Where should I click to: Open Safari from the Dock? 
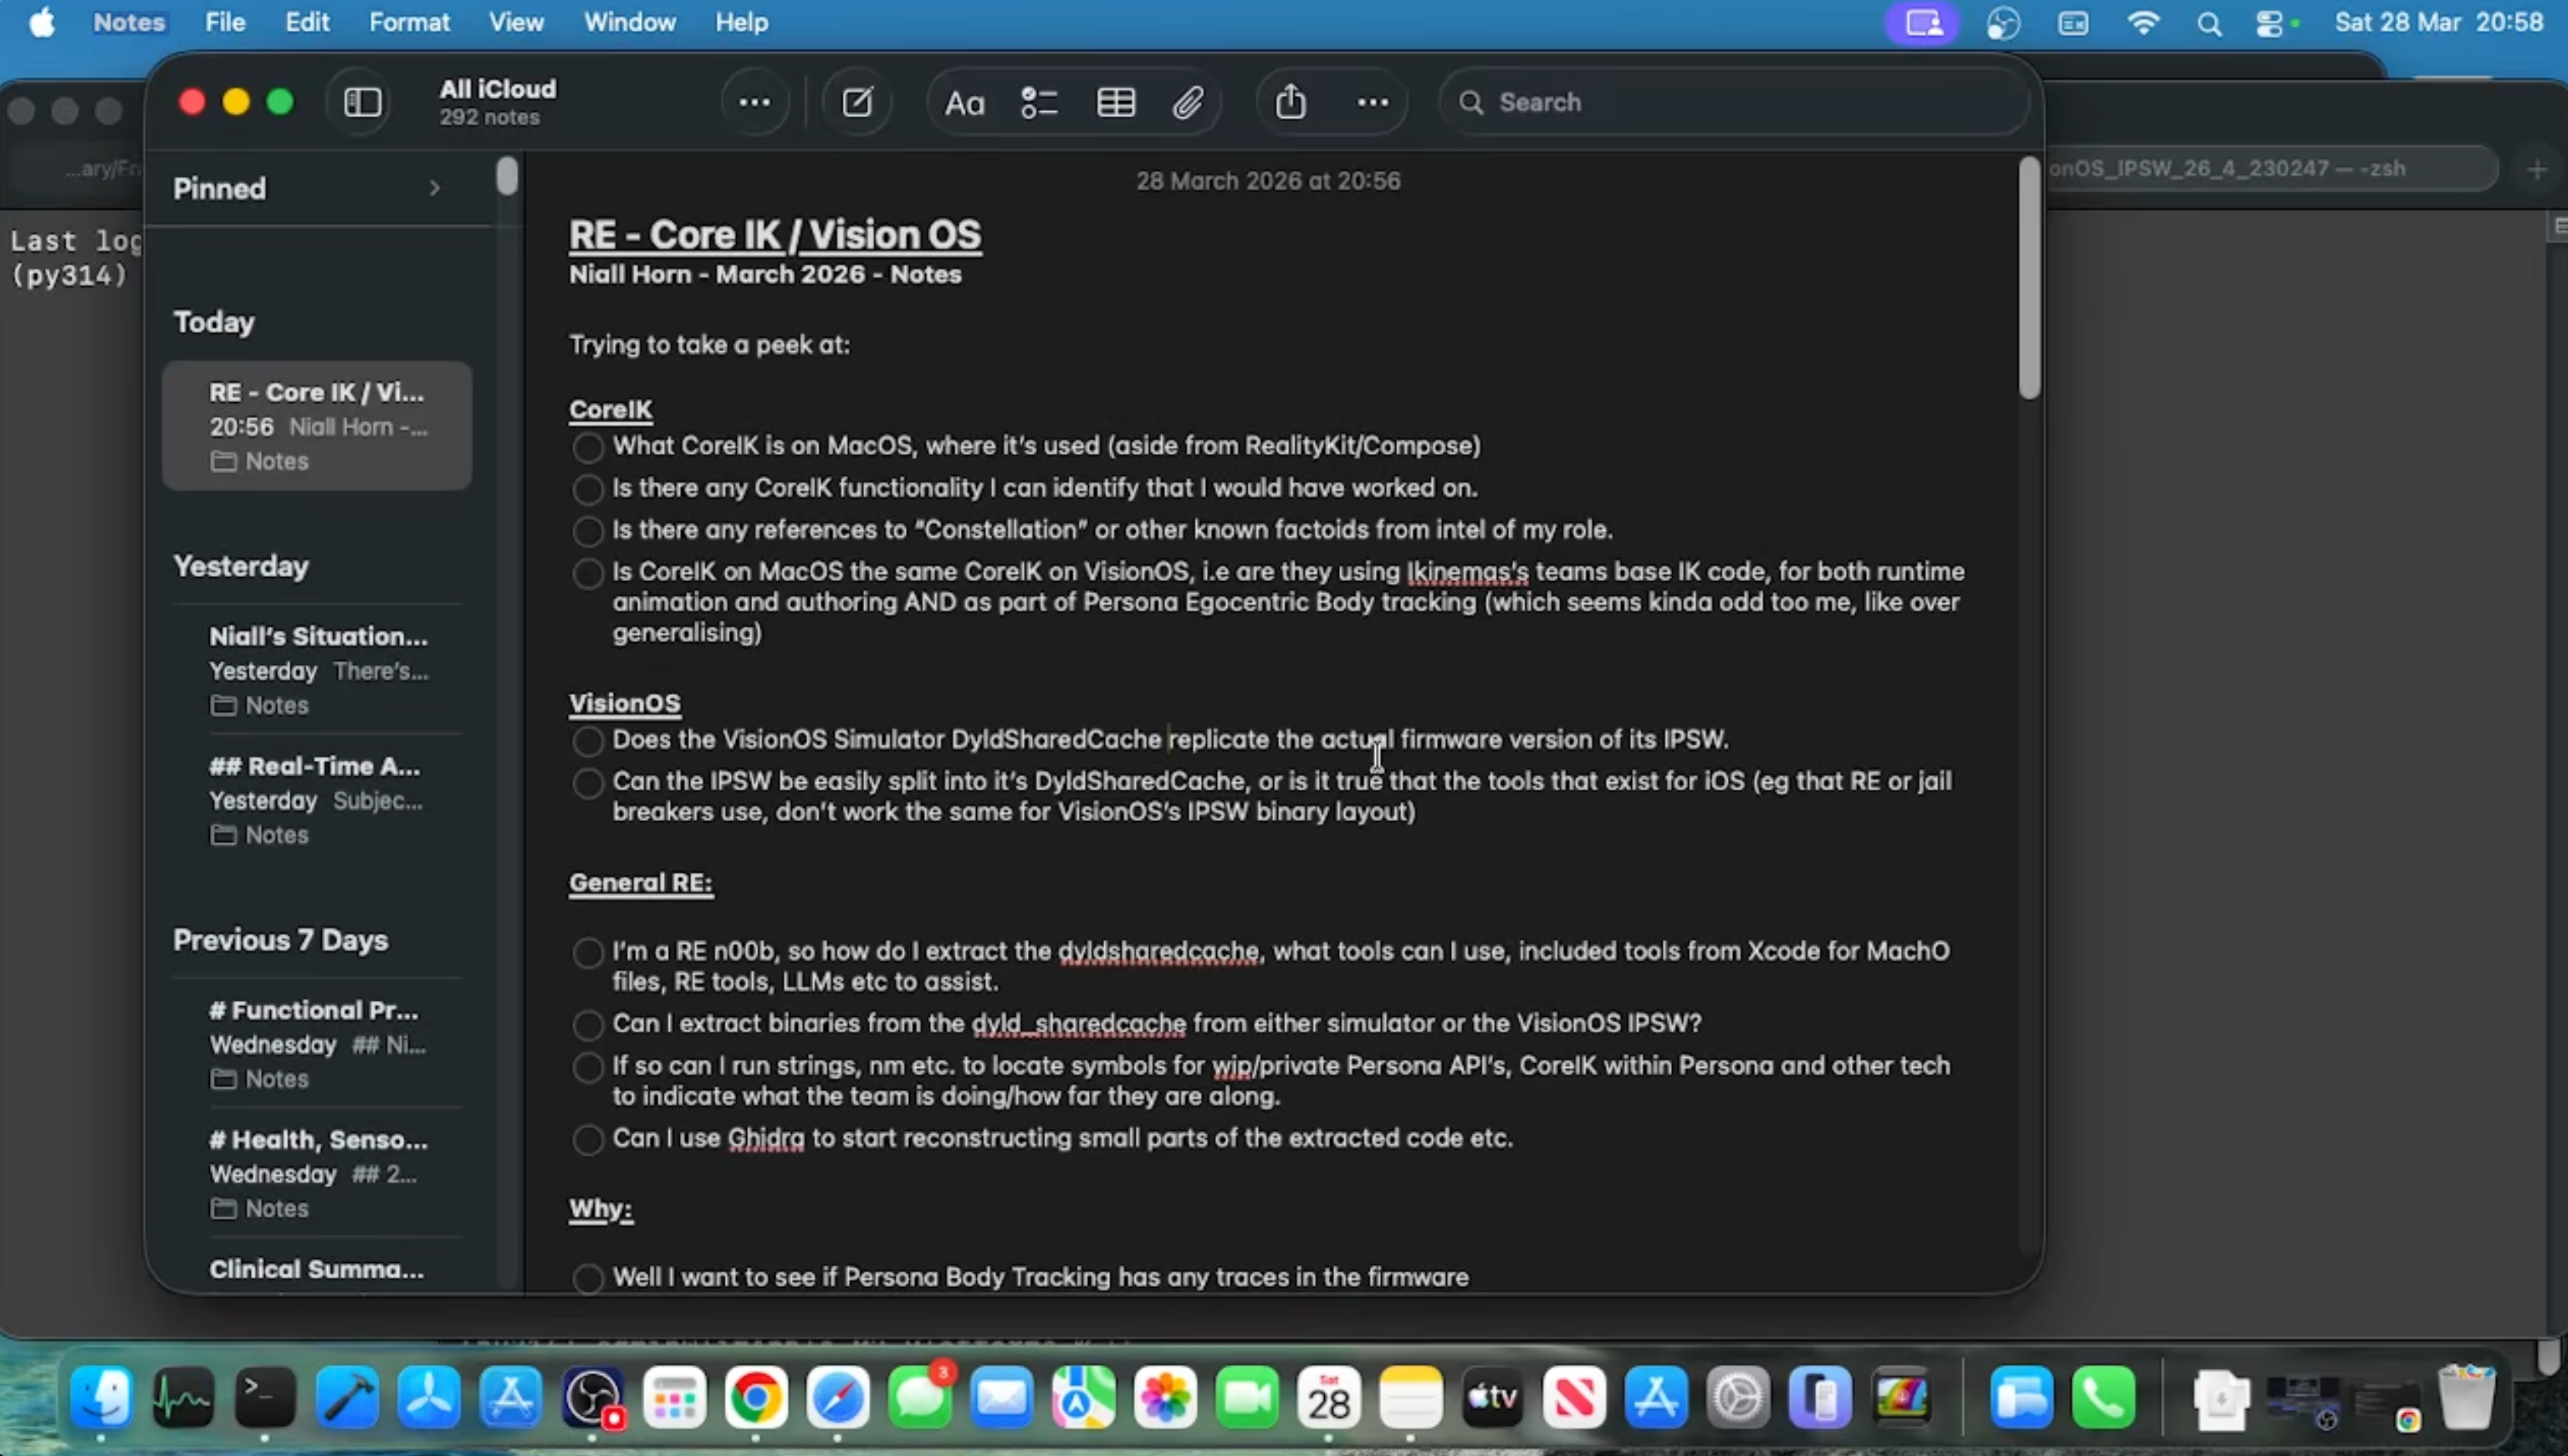[x=838, y=1396]
